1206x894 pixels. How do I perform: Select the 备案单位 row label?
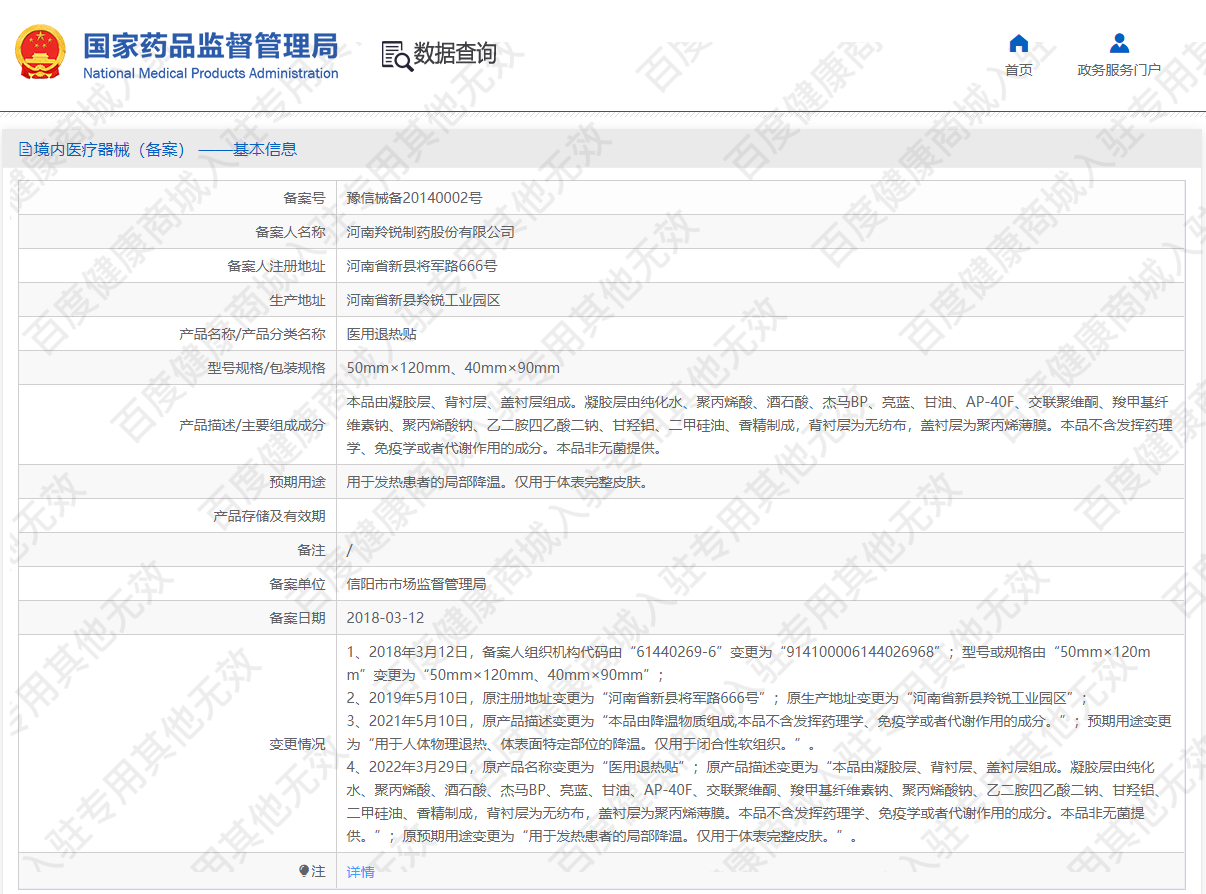(x=298, y=584)
